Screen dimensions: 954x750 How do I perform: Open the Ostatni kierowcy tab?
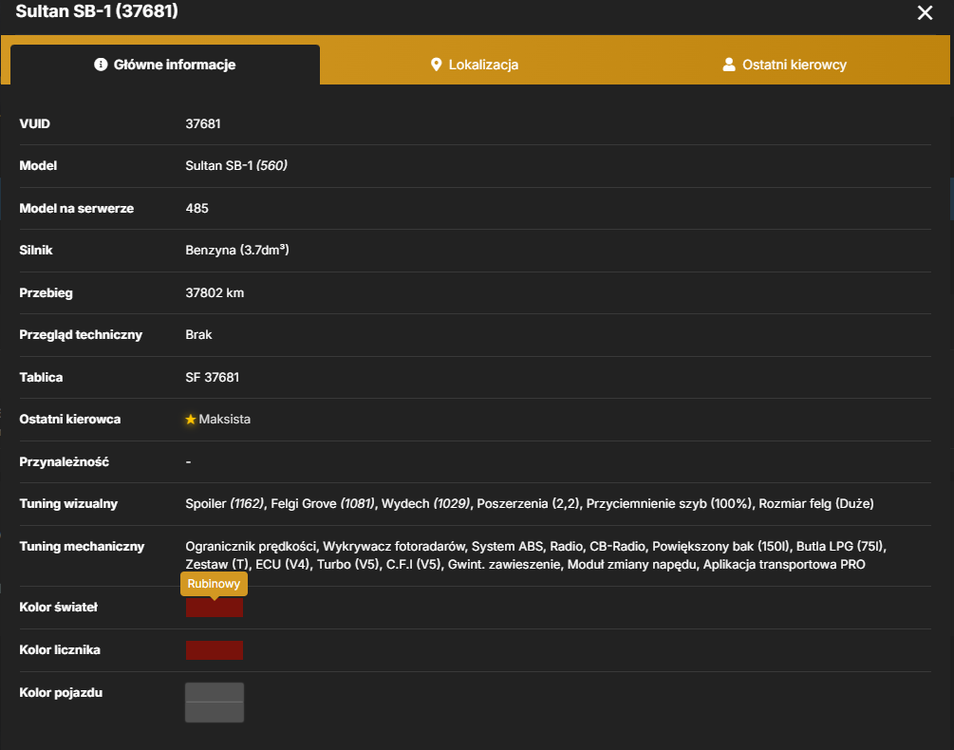click(x=784, y=64)
